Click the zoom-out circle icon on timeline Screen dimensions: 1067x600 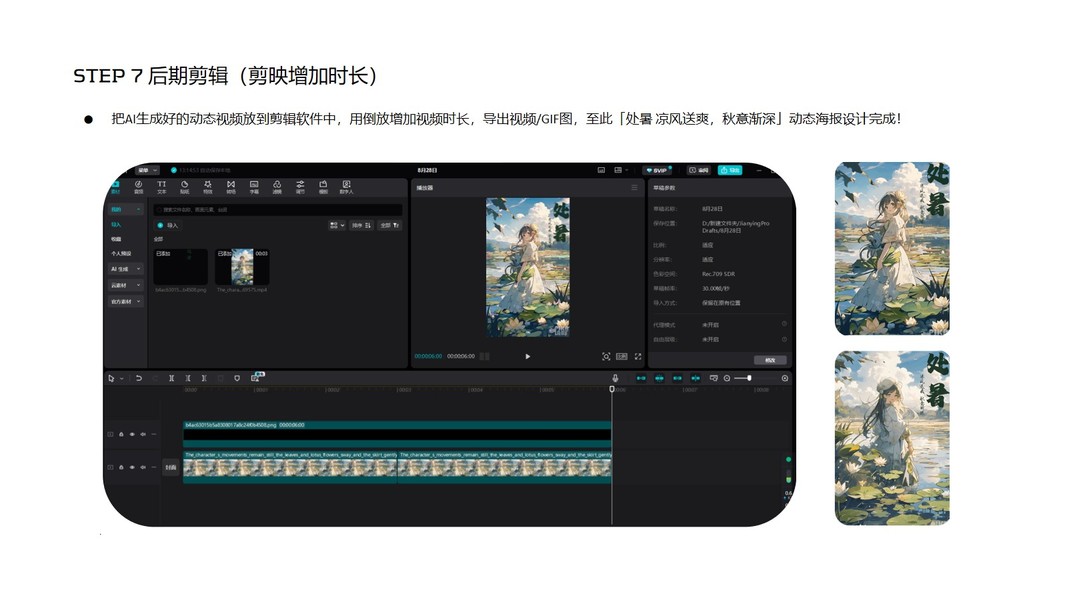pos(727,378)
